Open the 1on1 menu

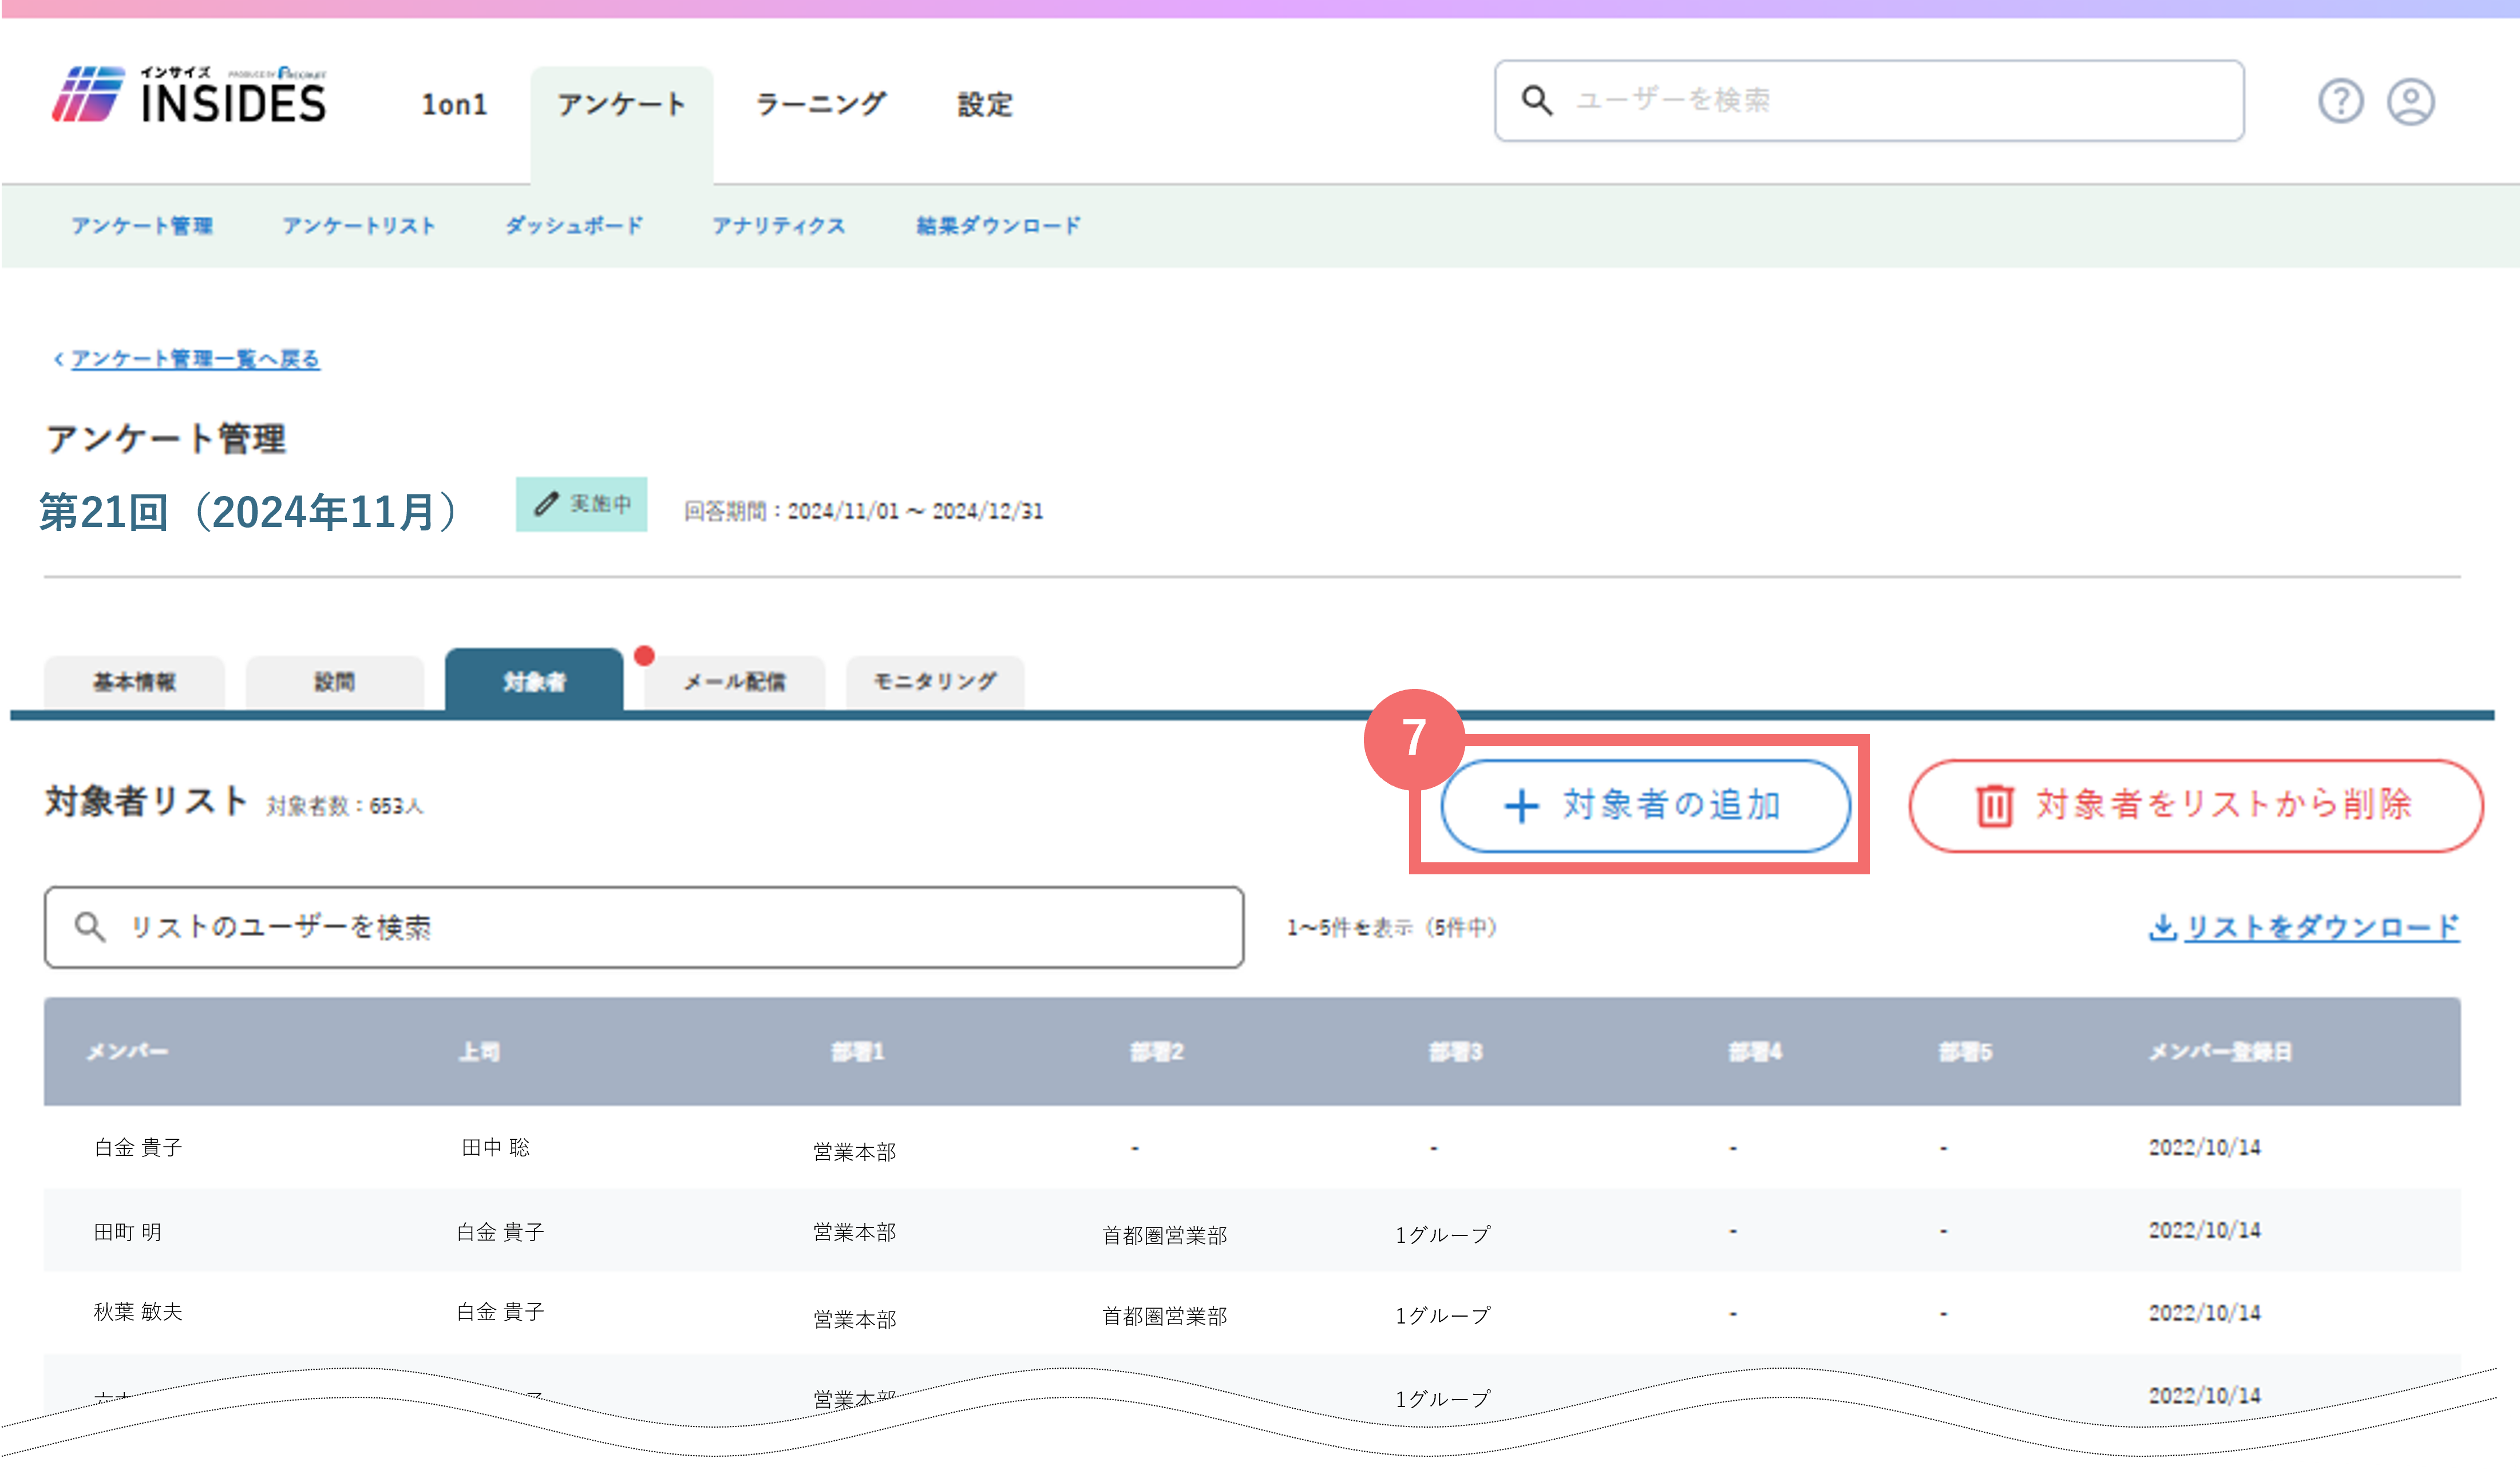pos(454,104)
